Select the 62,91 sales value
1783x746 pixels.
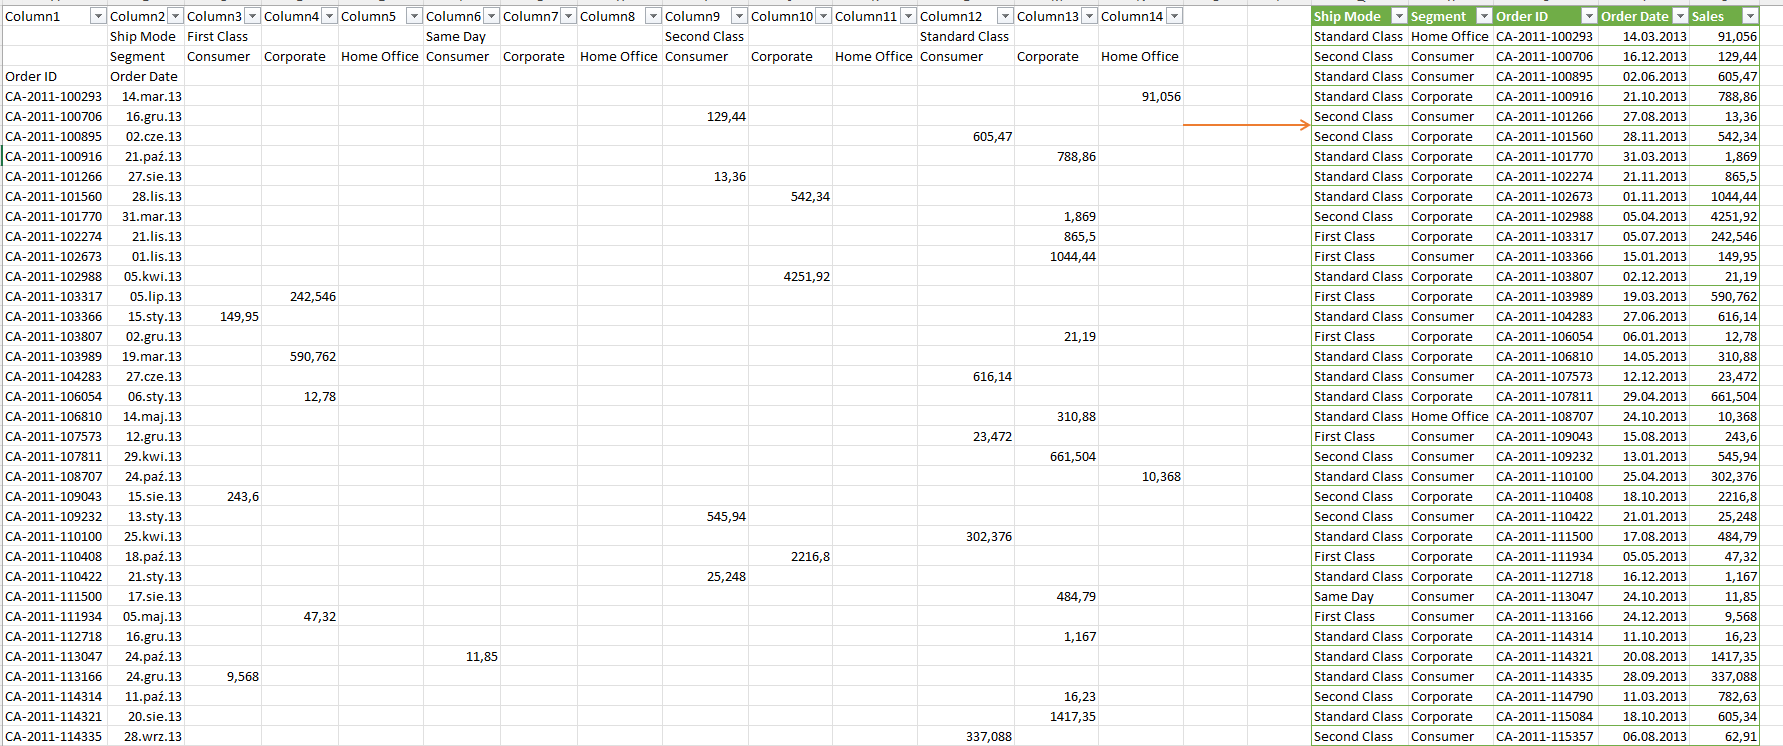point(1725,737)
